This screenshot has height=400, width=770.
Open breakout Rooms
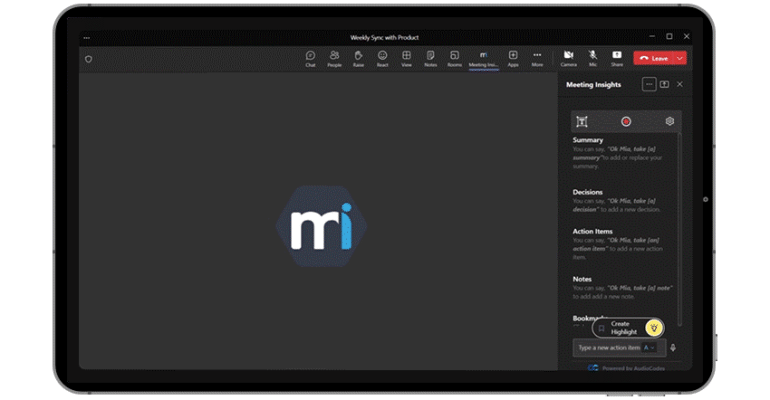pyautogui.click(x=455, y=58)
